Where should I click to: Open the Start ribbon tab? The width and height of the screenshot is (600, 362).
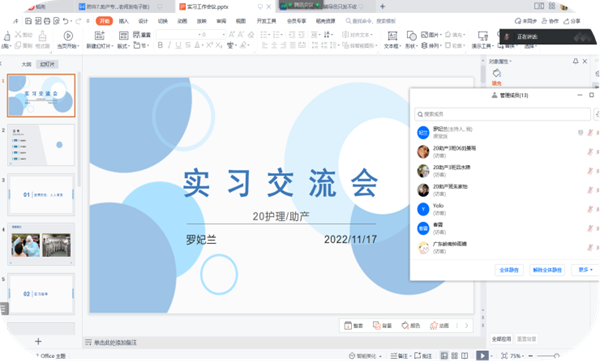point(104,21)
